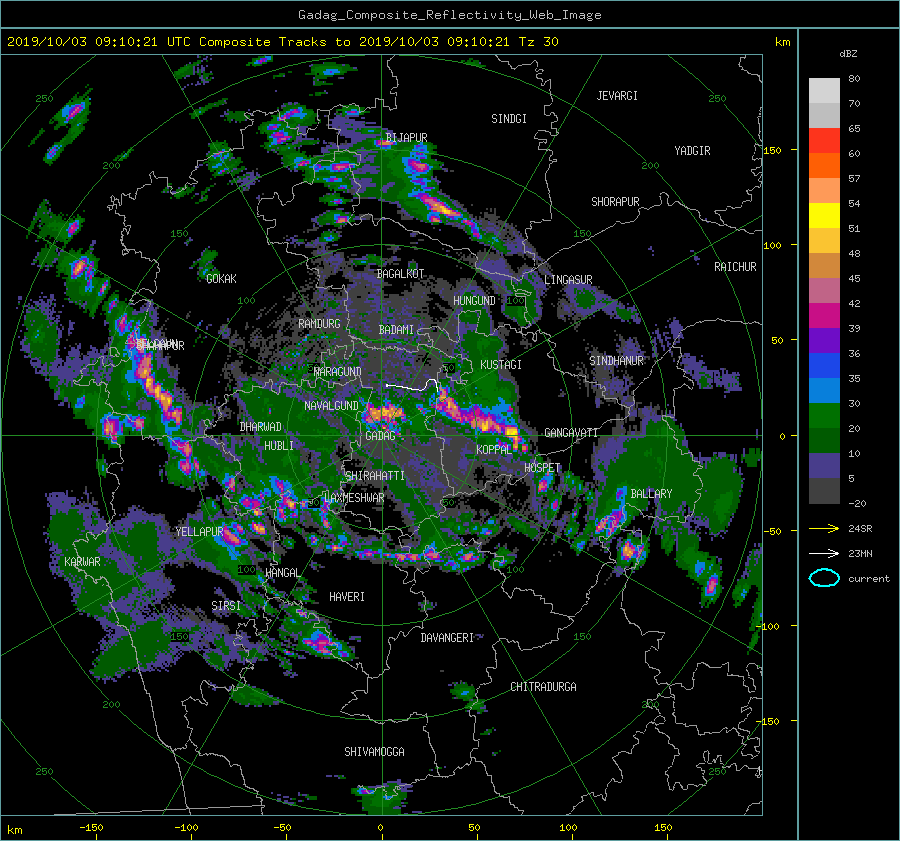Click the GADAG radar site label
The width and height of the screenshot is (900, 841).
[380, 436]
